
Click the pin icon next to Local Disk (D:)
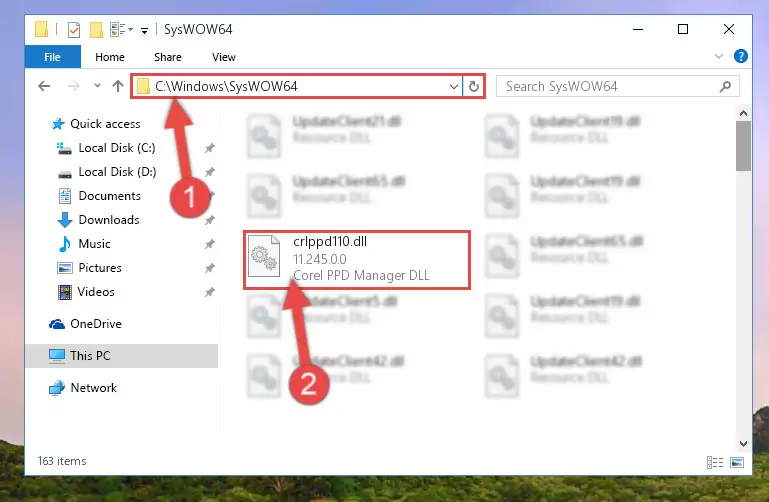point(209,172)
